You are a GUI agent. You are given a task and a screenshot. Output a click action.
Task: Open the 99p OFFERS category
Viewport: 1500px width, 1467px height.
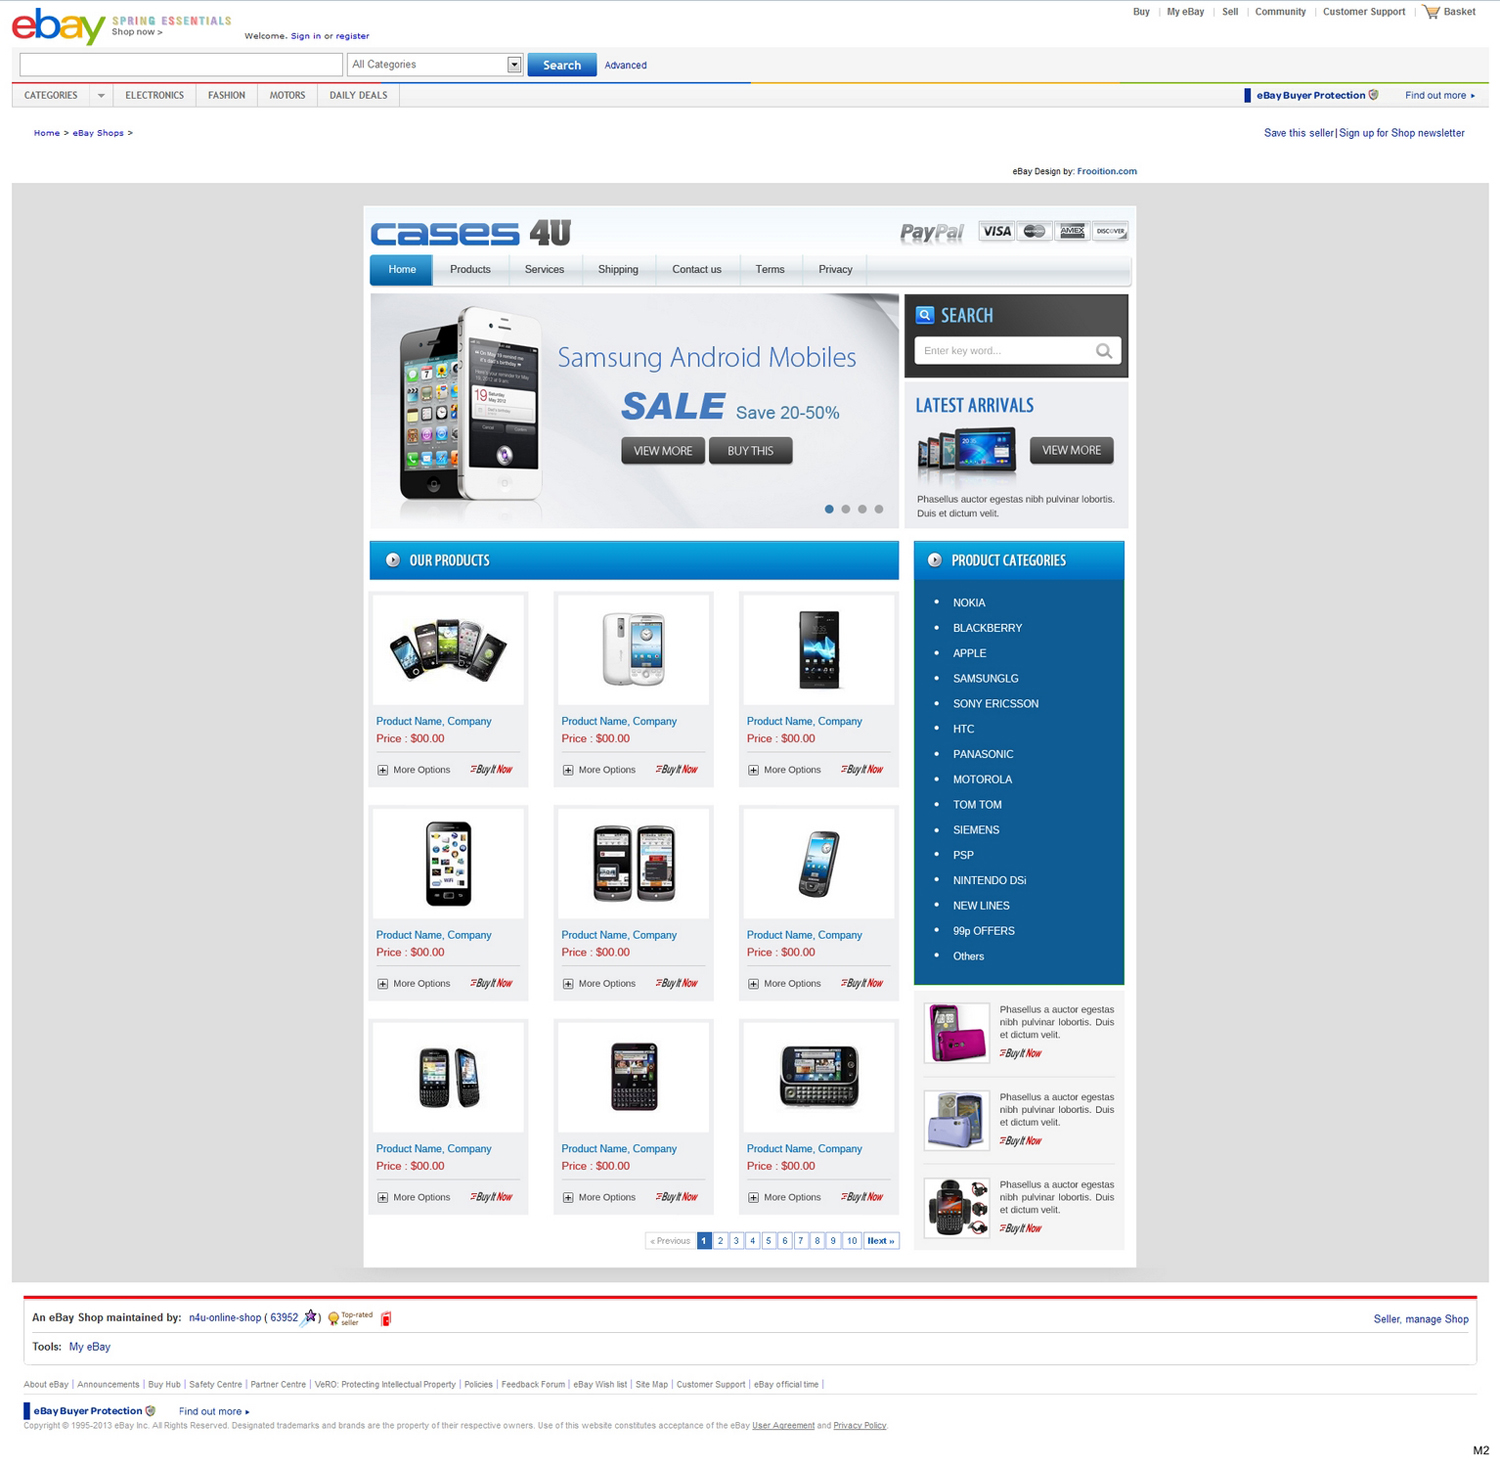coord(984,931)
